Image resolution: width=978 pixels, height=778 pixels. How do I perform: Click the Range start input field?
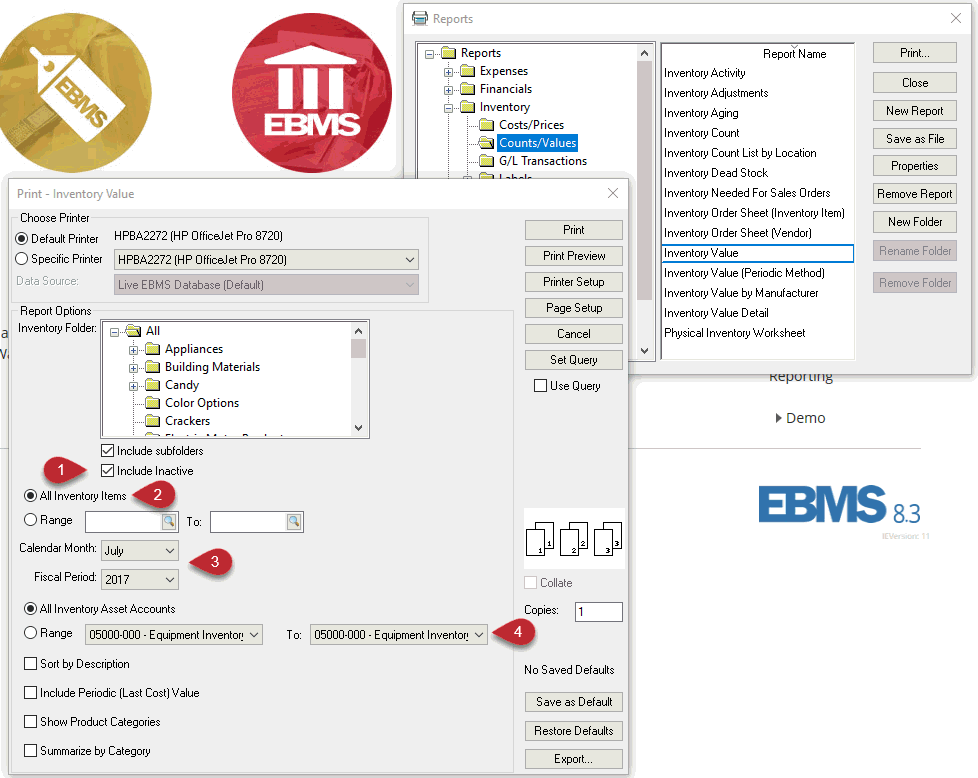click(x=123, y=522)
